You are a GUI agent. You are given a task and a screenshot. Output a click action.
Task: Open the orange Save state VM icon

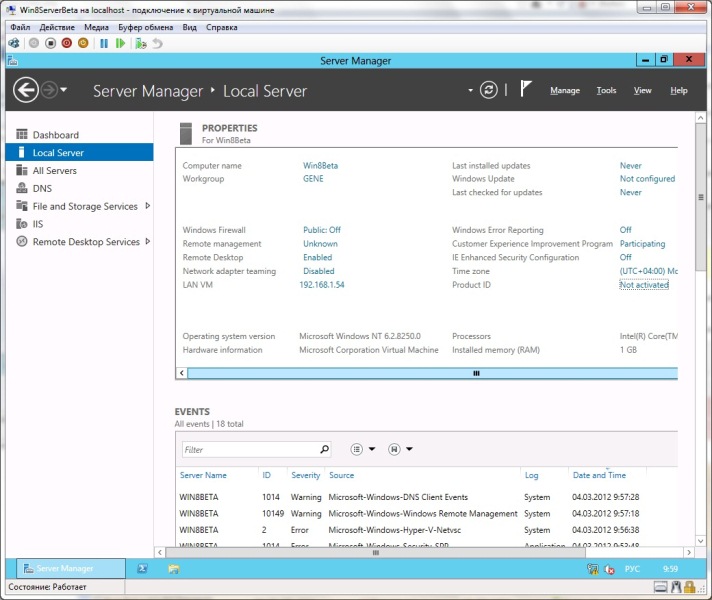click(x=83, y=43)
